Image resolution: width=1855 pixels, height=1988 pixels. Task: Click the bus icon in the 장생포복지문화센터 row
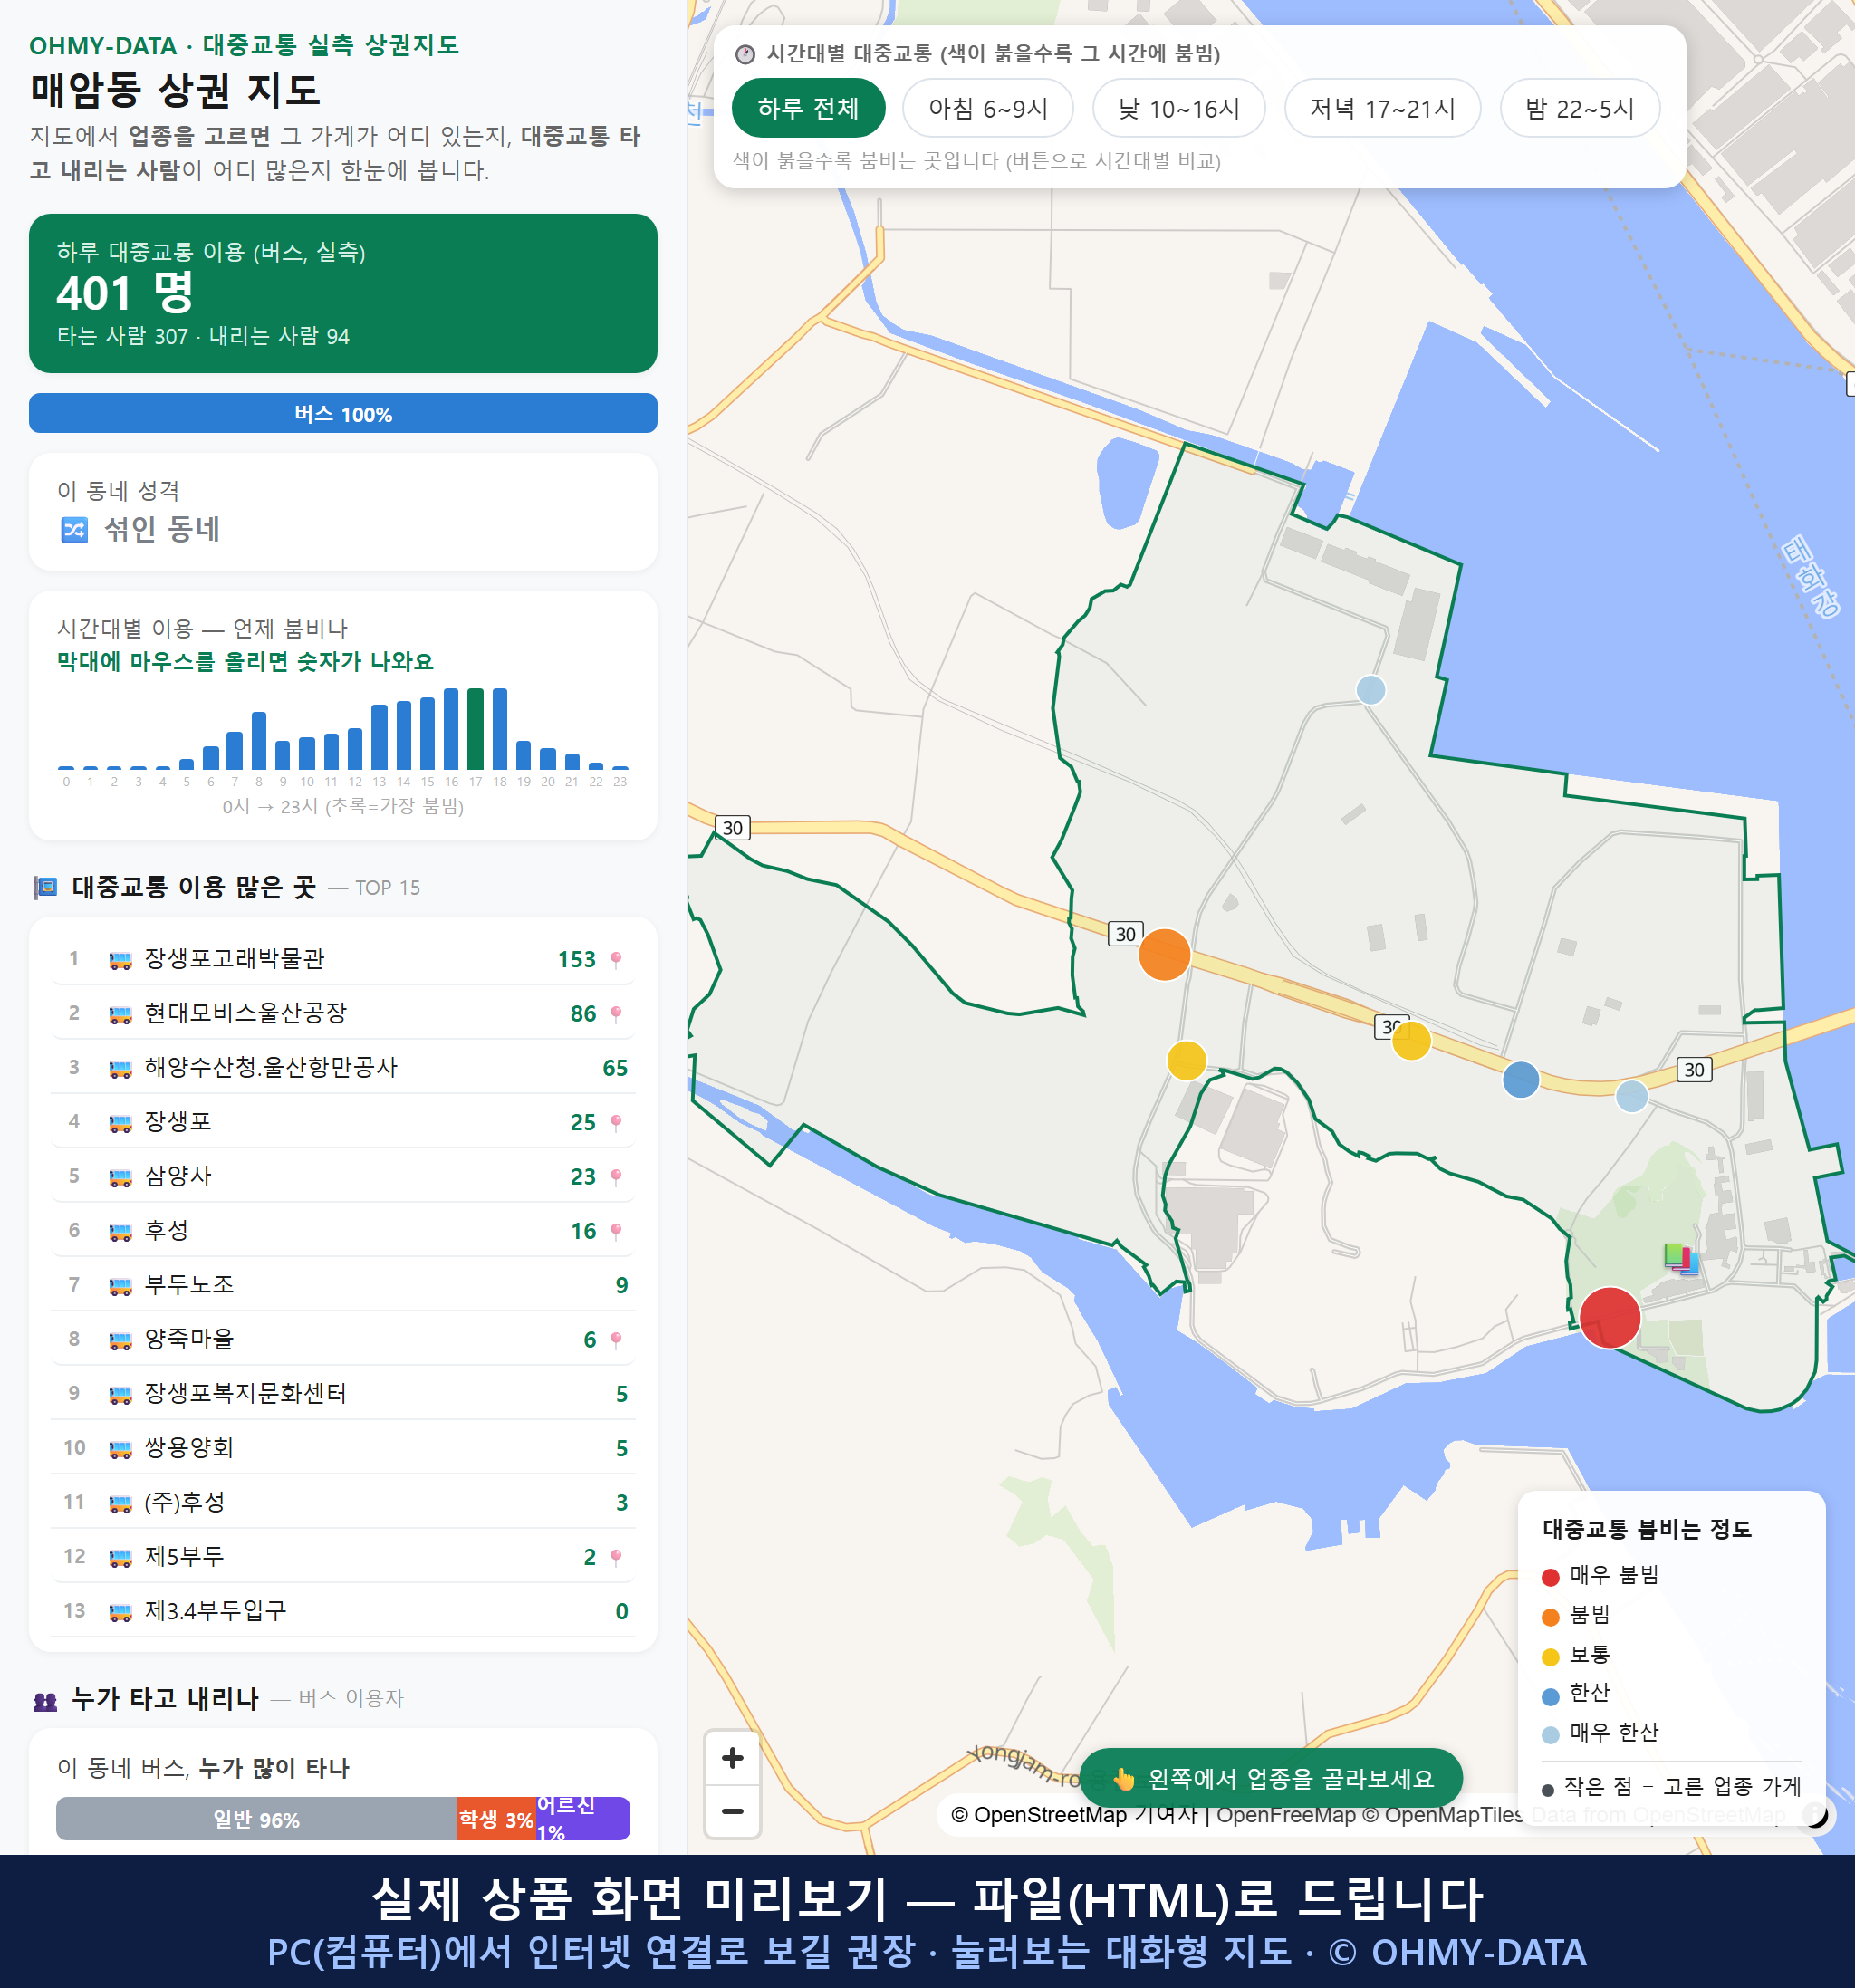[x=120, y=1394]
